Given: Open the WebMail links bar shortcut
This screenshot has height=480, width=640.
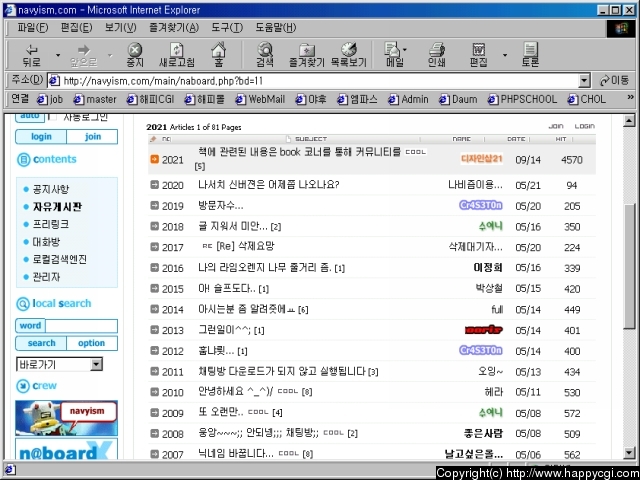Looking at the screenshot, I should (260, 99).
